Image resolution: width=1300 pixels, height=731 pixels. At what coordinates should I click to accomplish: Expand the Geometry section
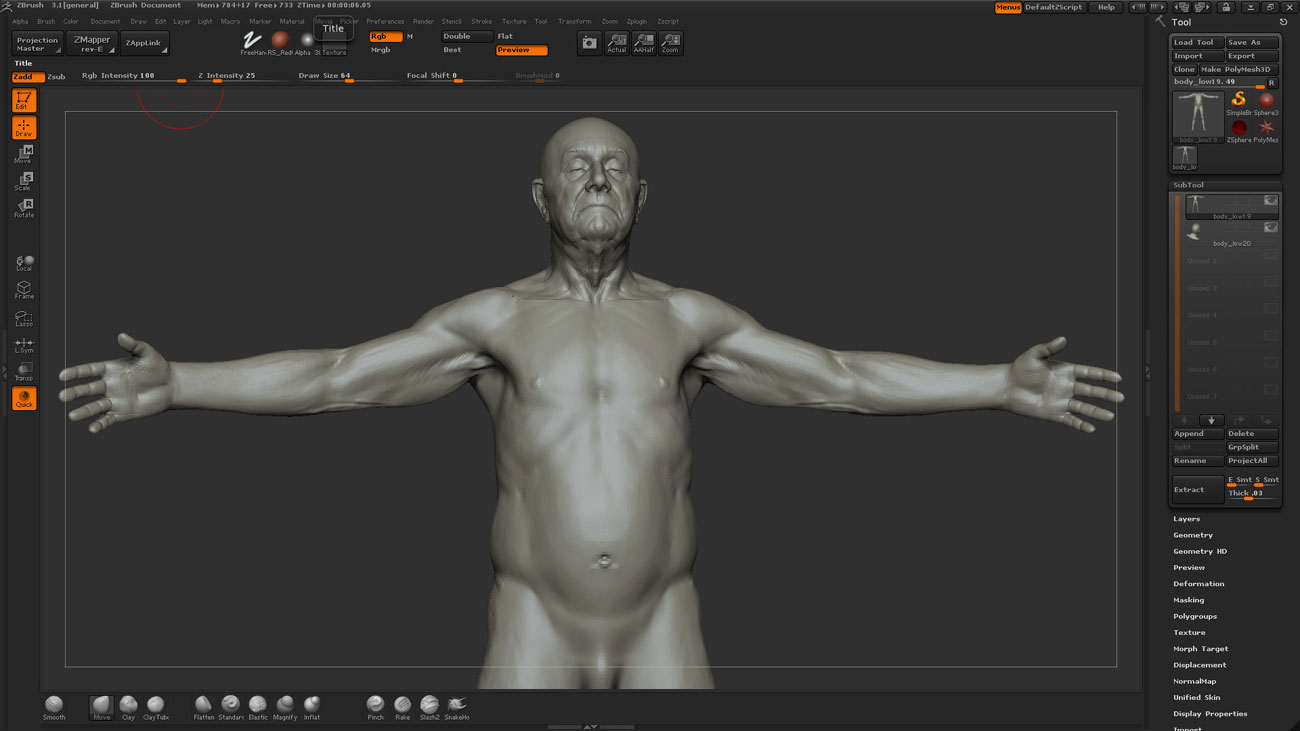(x=1193, y=535)
